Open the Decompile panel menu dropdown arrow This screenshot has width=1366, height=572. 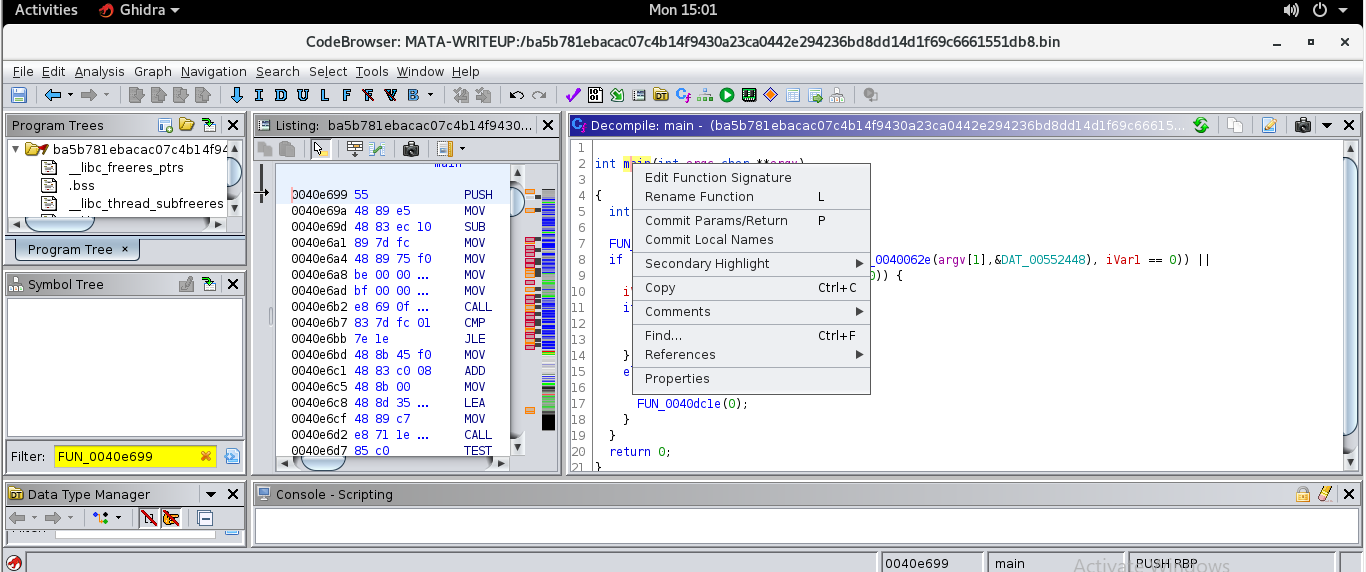1327,125
